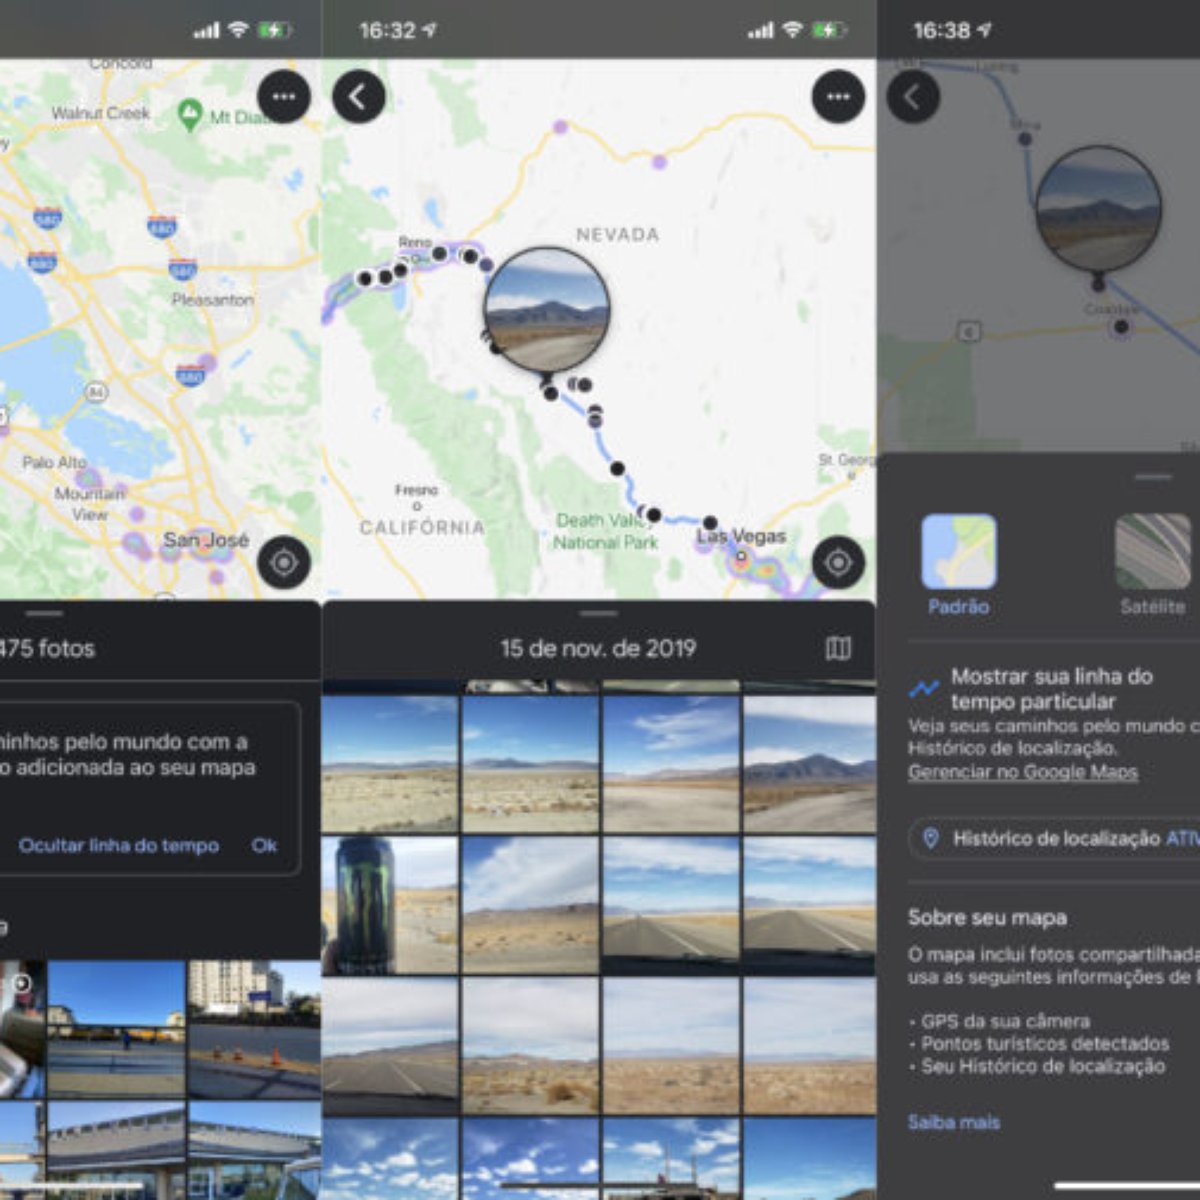Tap the back arrow on the rightmost screen
This screenshot has width=1200, height=1200.
[x=912, y=98]
